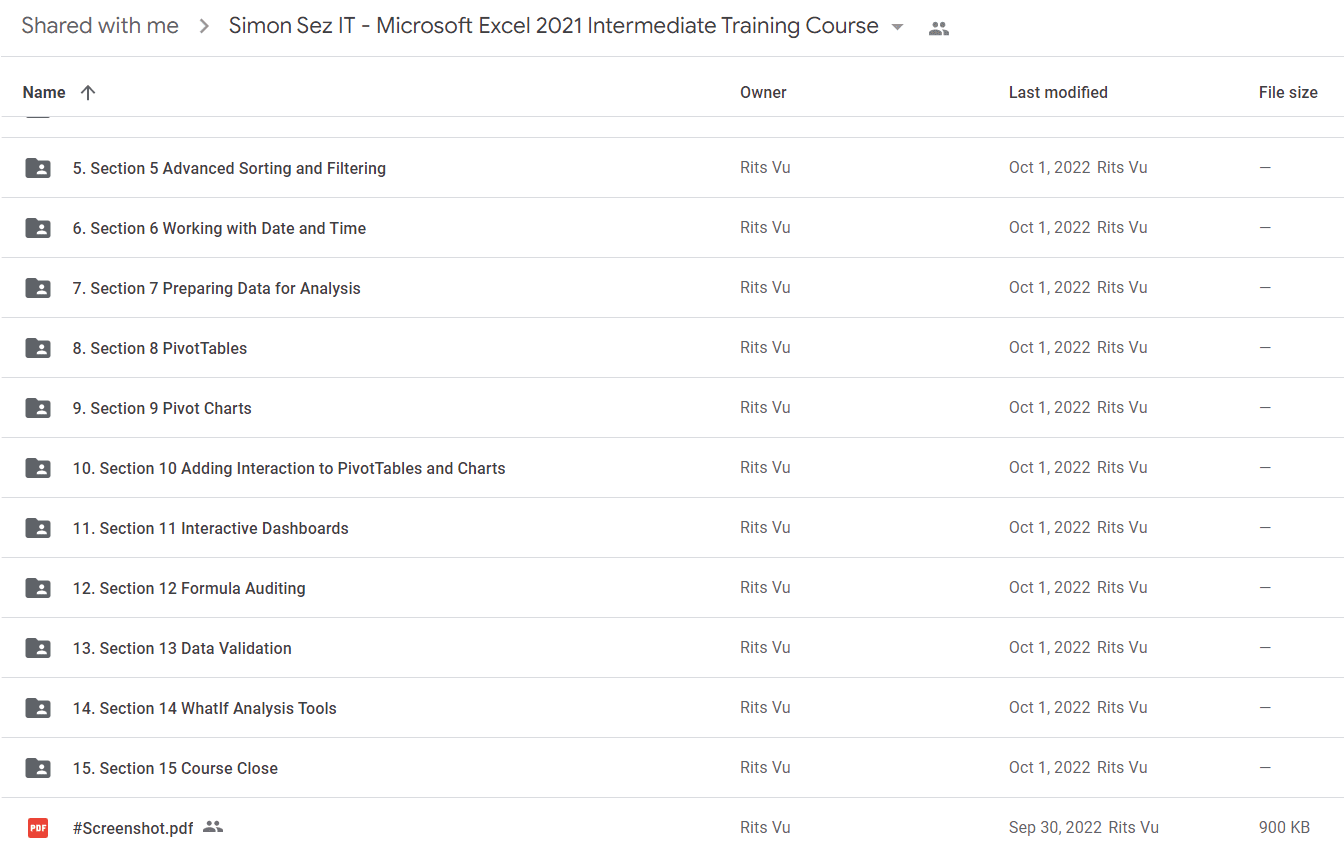Click owner 'Rits Vu' in Section 10 row
The width and height of the screenshot is (1344, 854).
click(x=765, y=468)
